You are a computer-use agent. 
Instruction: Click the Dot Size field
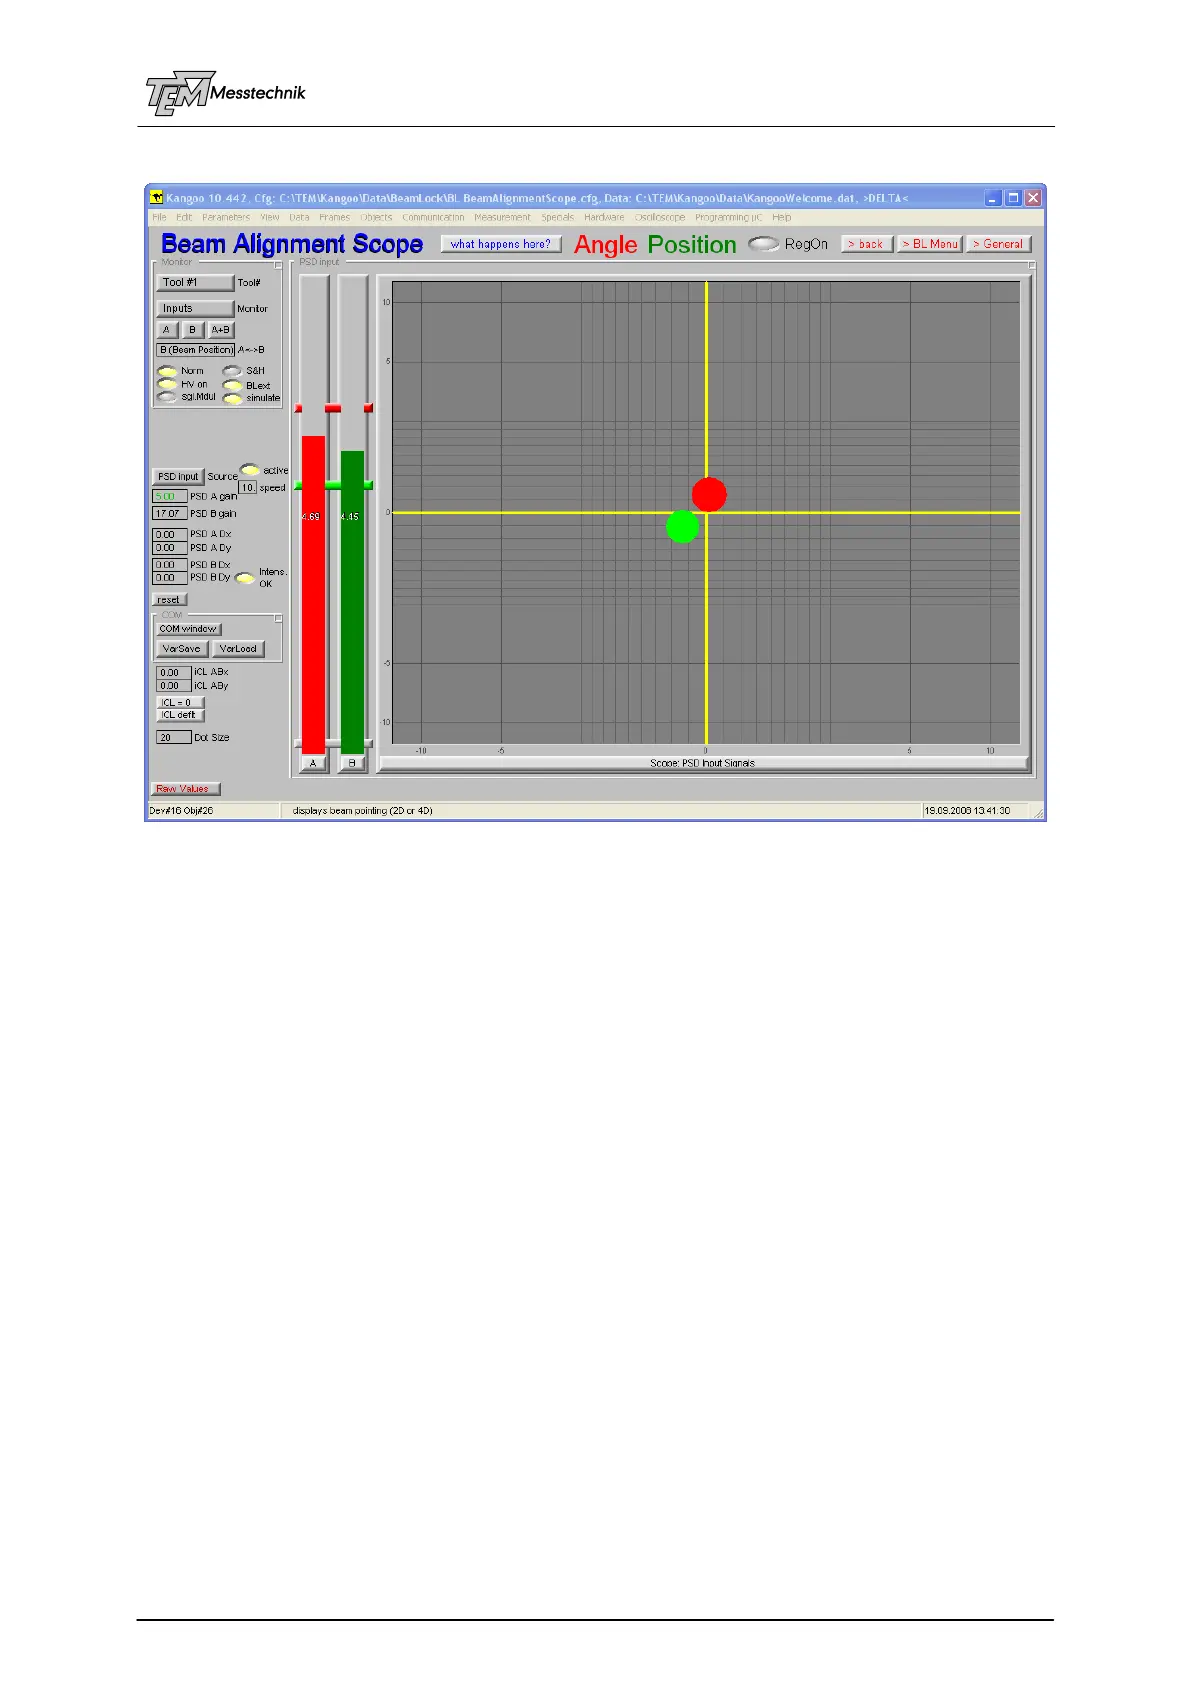173,737
